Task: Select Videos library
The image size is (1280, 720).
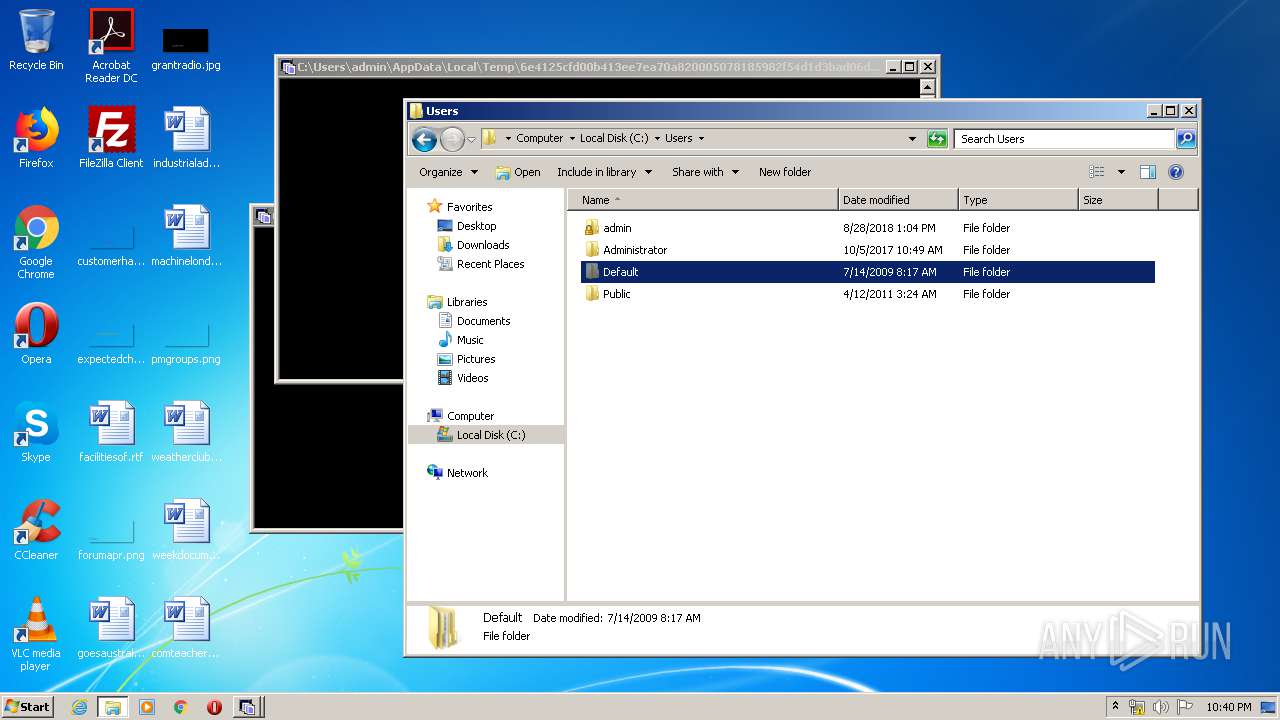Action: pyautogui.click(x=472, y=378)
